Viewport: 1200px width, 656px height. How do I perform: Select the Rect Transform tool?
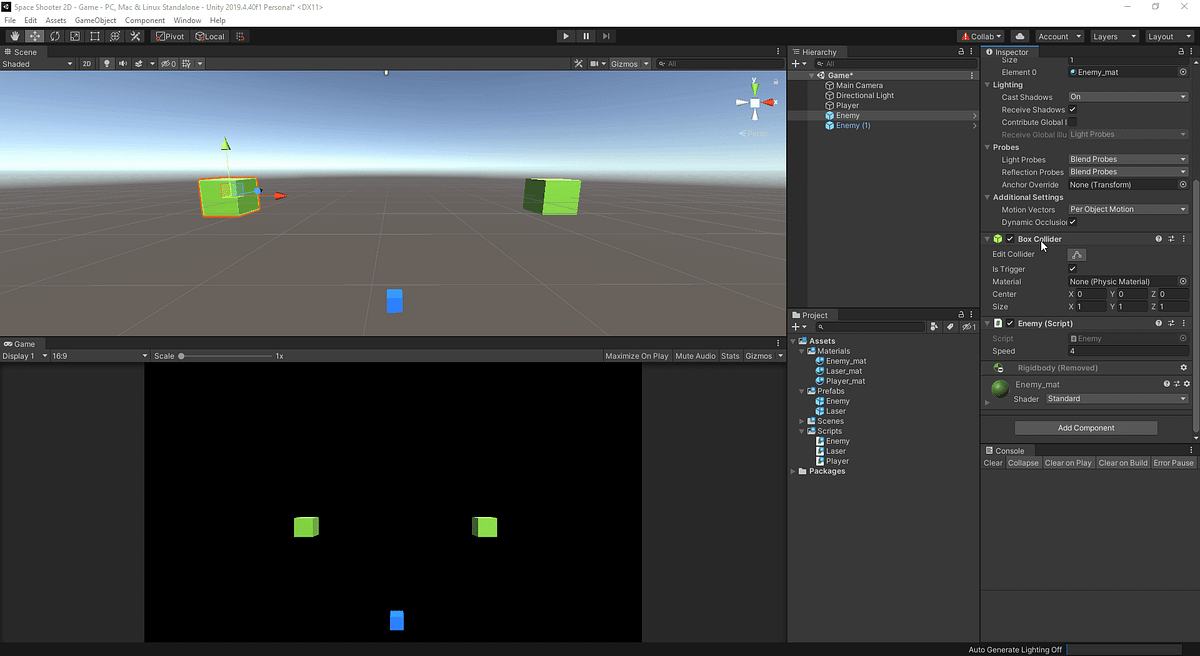(x=93, y=36)
